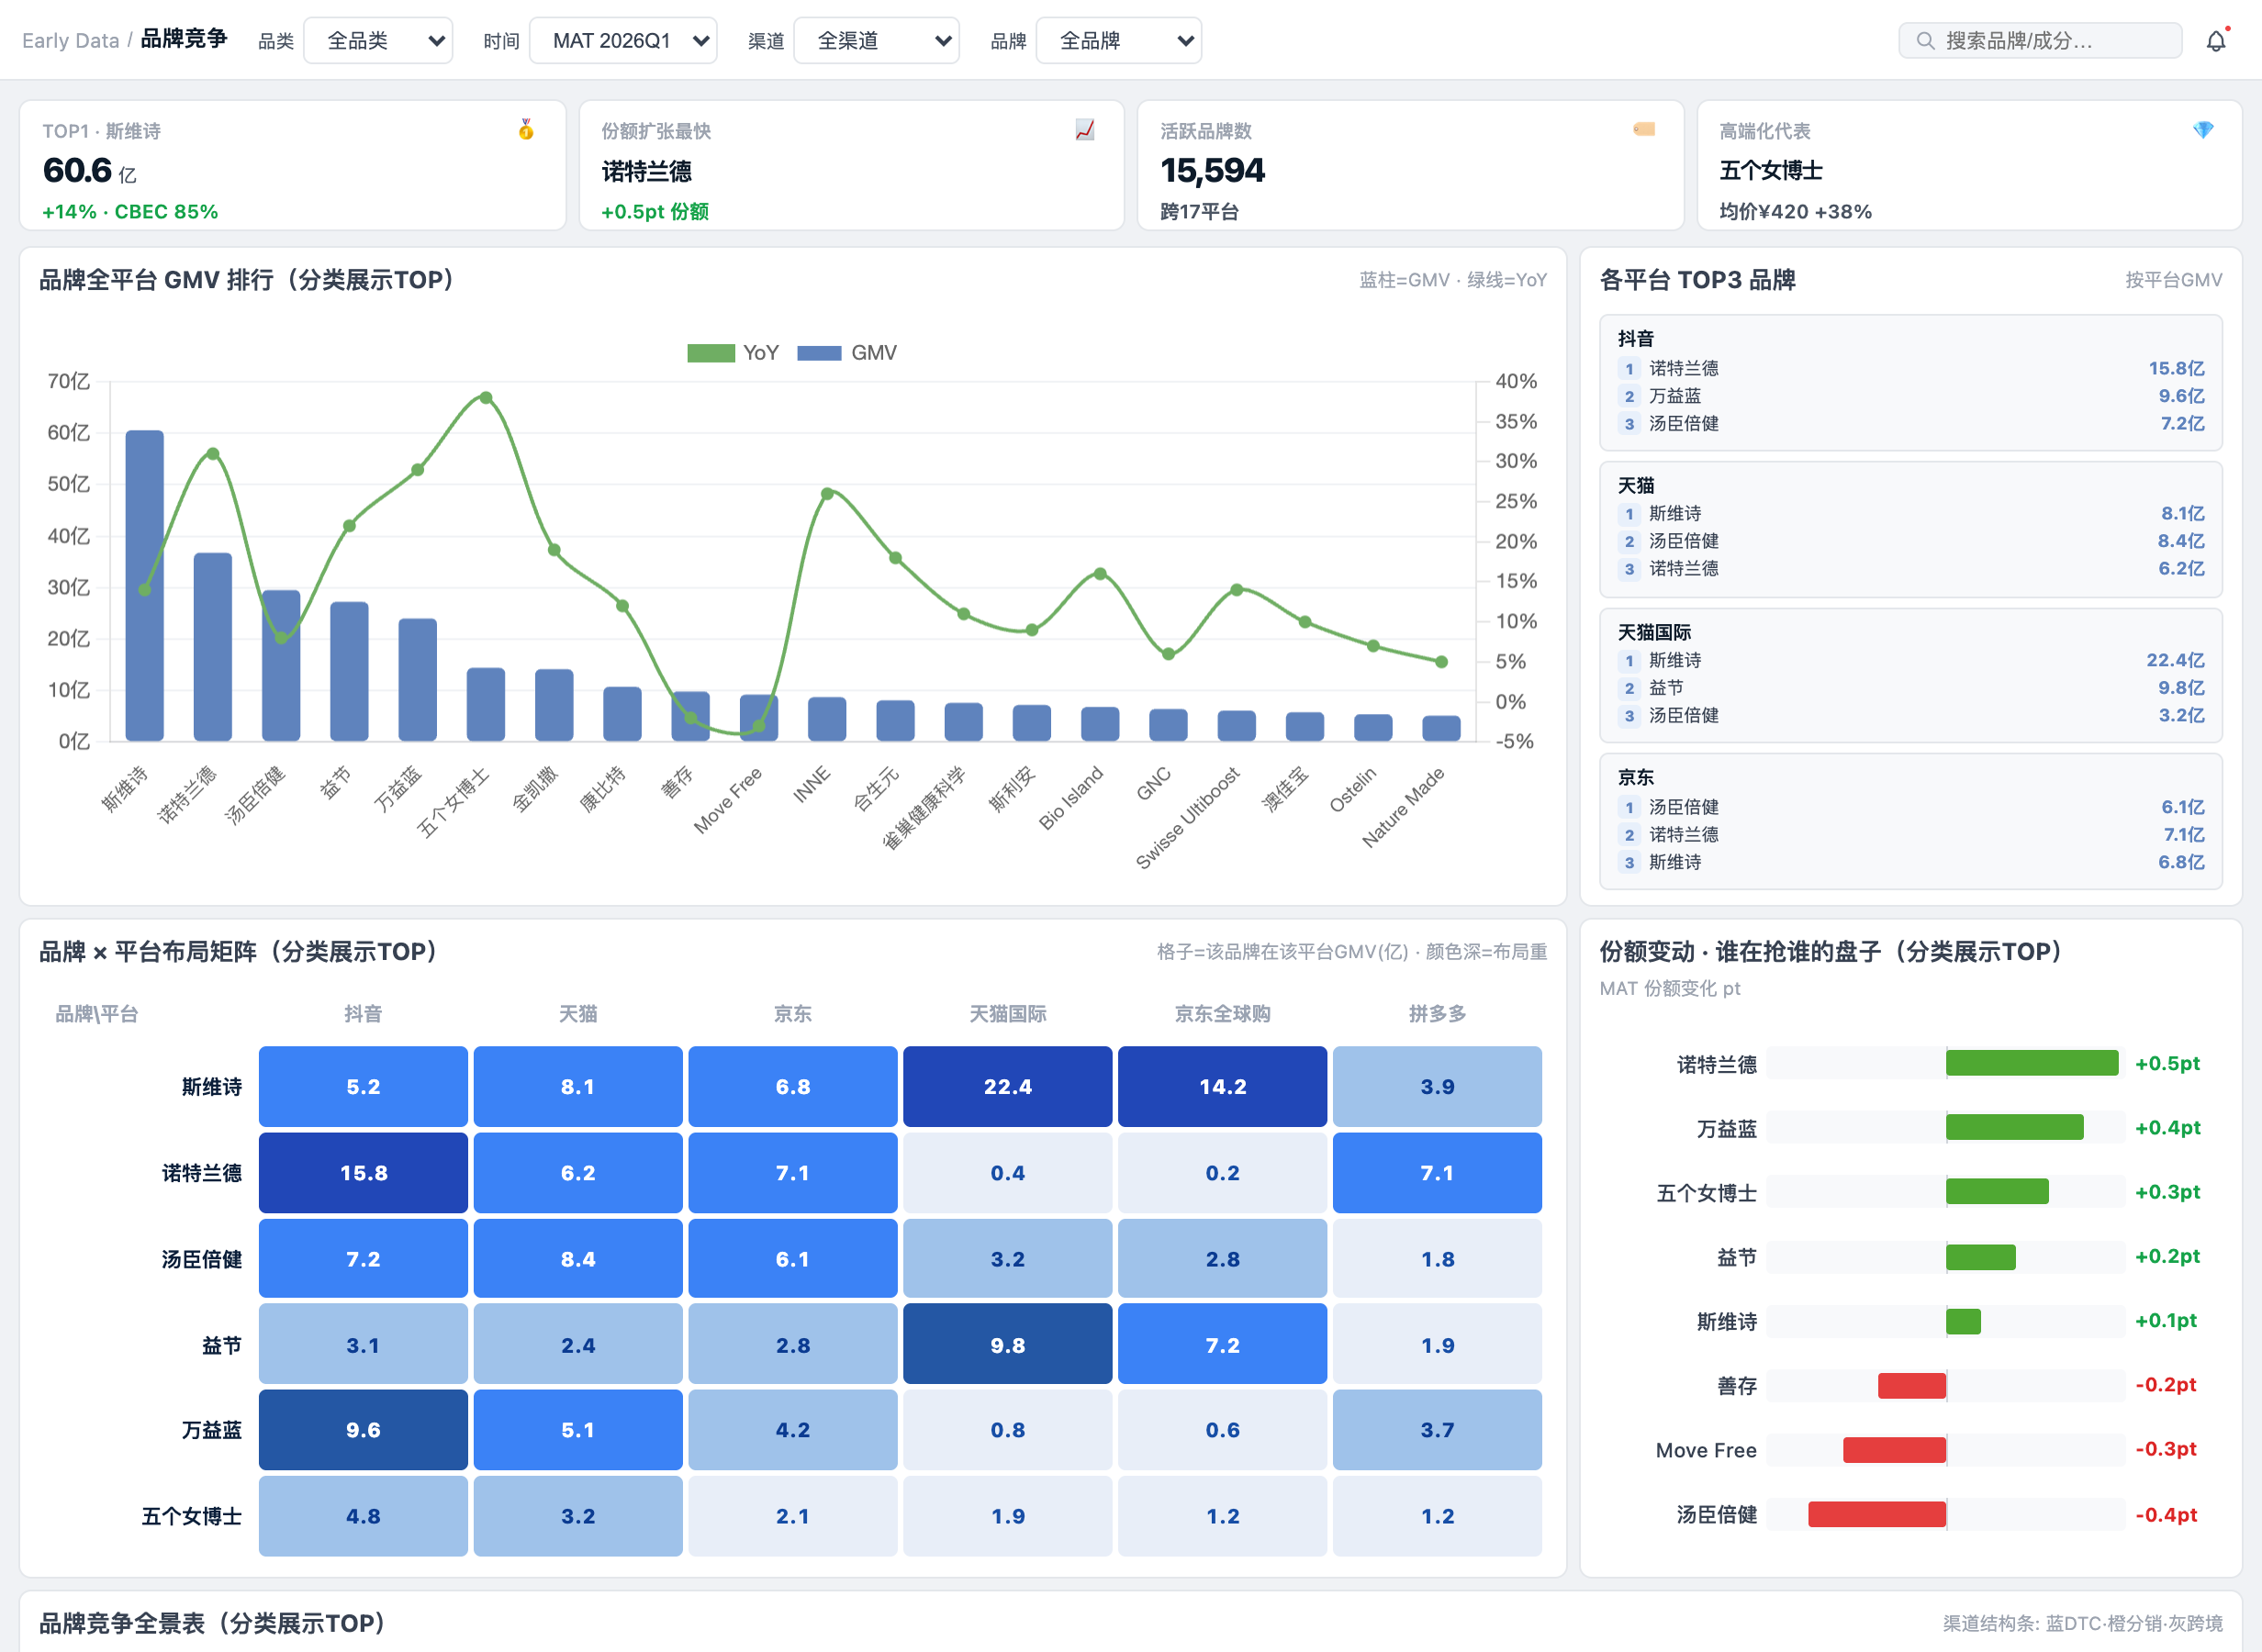Click the gold medal icon on TOP1 card
Screen dimensions: 2262x1652
[x=526, y=130]
